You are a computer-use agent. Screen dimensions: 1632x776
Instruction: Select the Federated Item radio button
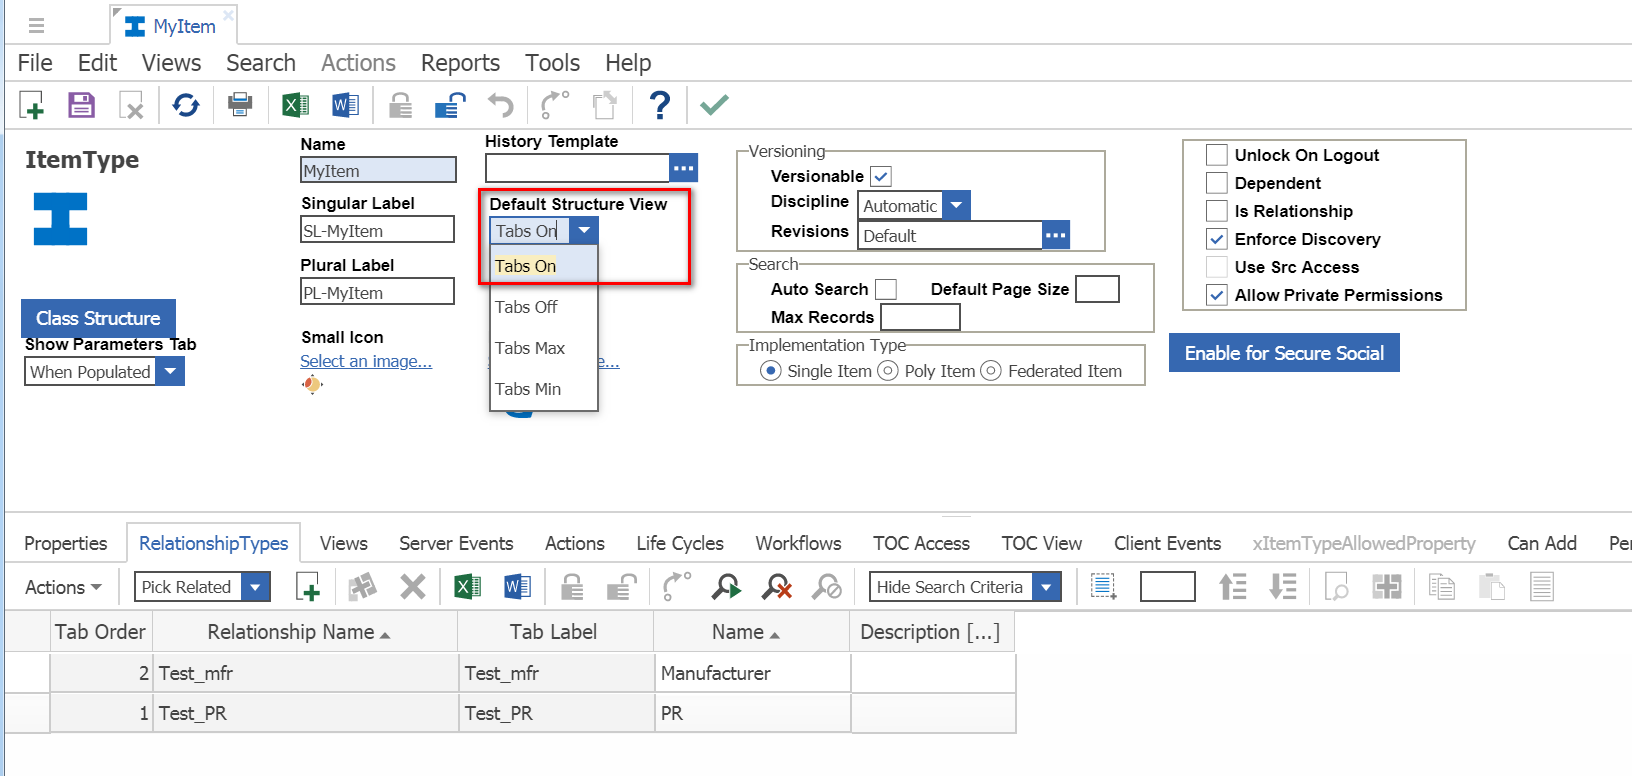pos(991,371)
